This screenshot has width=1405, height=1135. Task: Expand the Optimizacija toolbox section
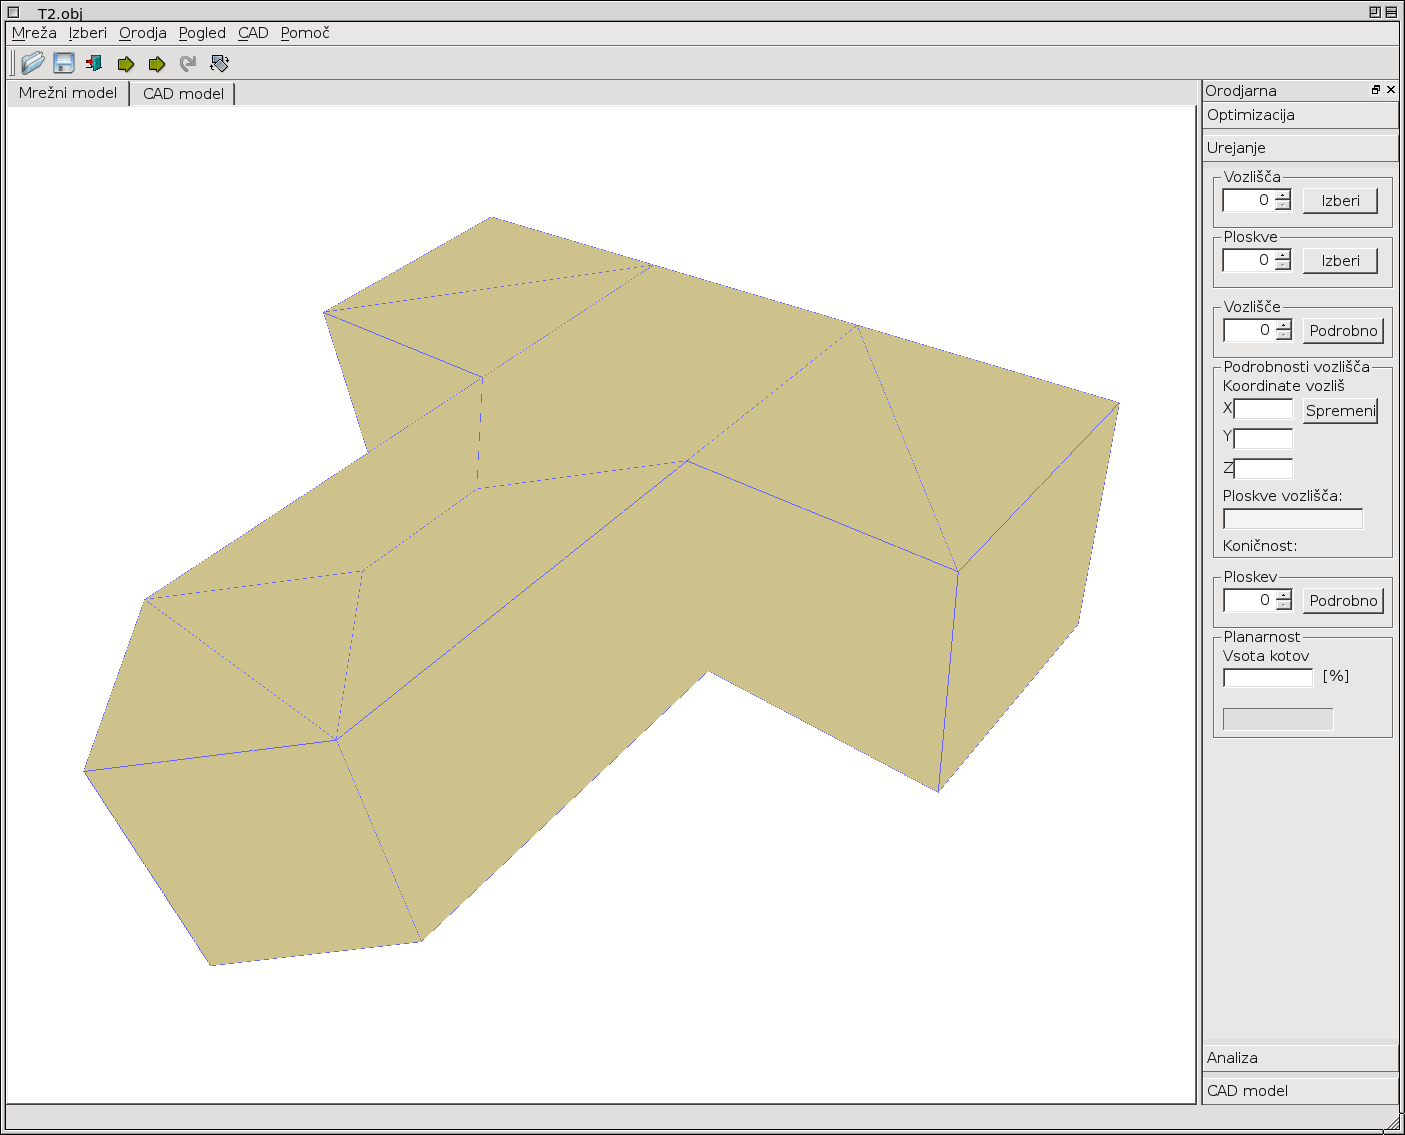pos(1299,115)
